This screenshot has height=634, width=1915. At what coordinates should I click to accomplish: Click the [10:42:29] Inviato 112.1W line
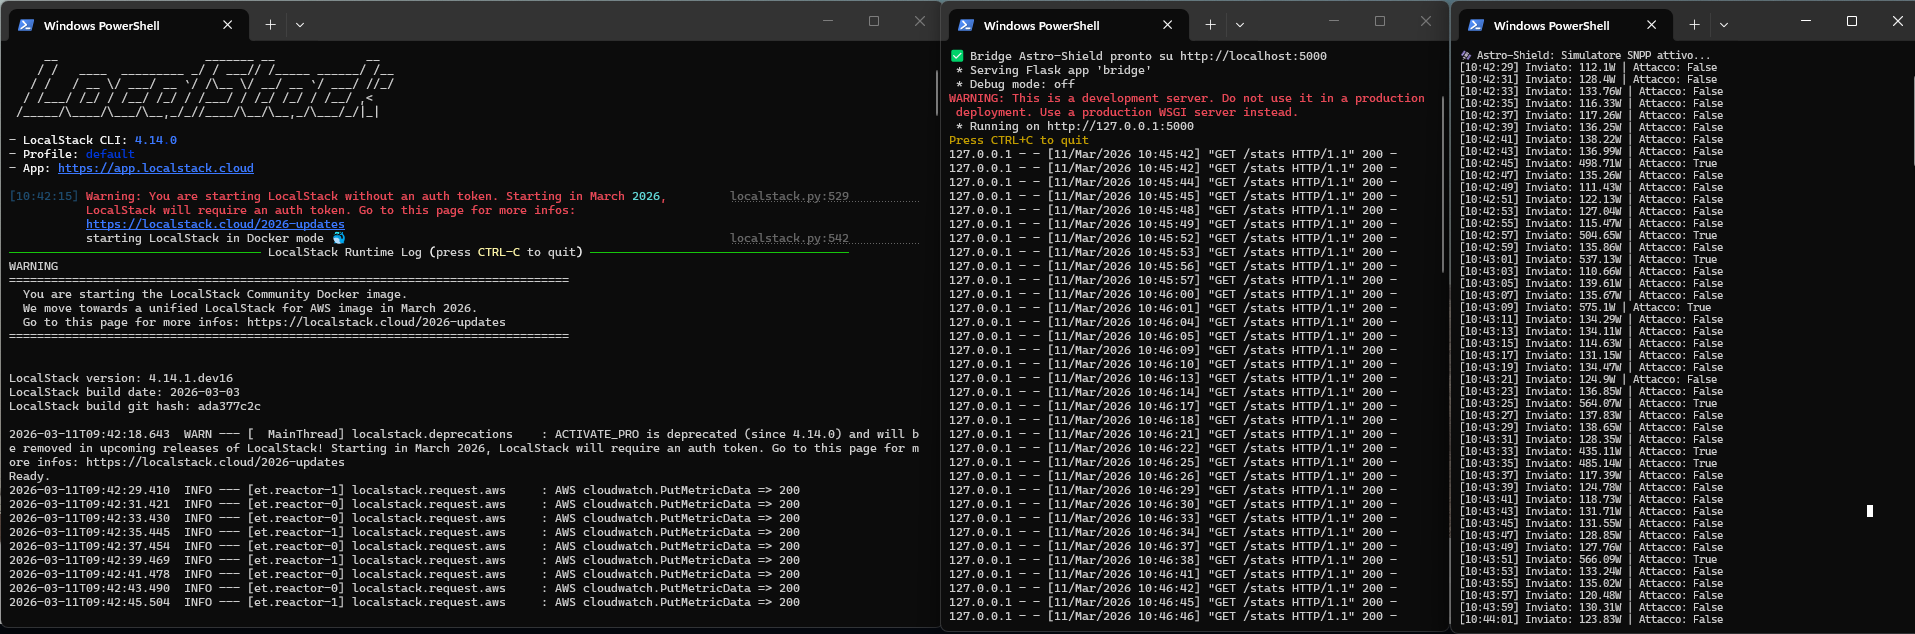pyautogui.click(x=1588, y=67)
